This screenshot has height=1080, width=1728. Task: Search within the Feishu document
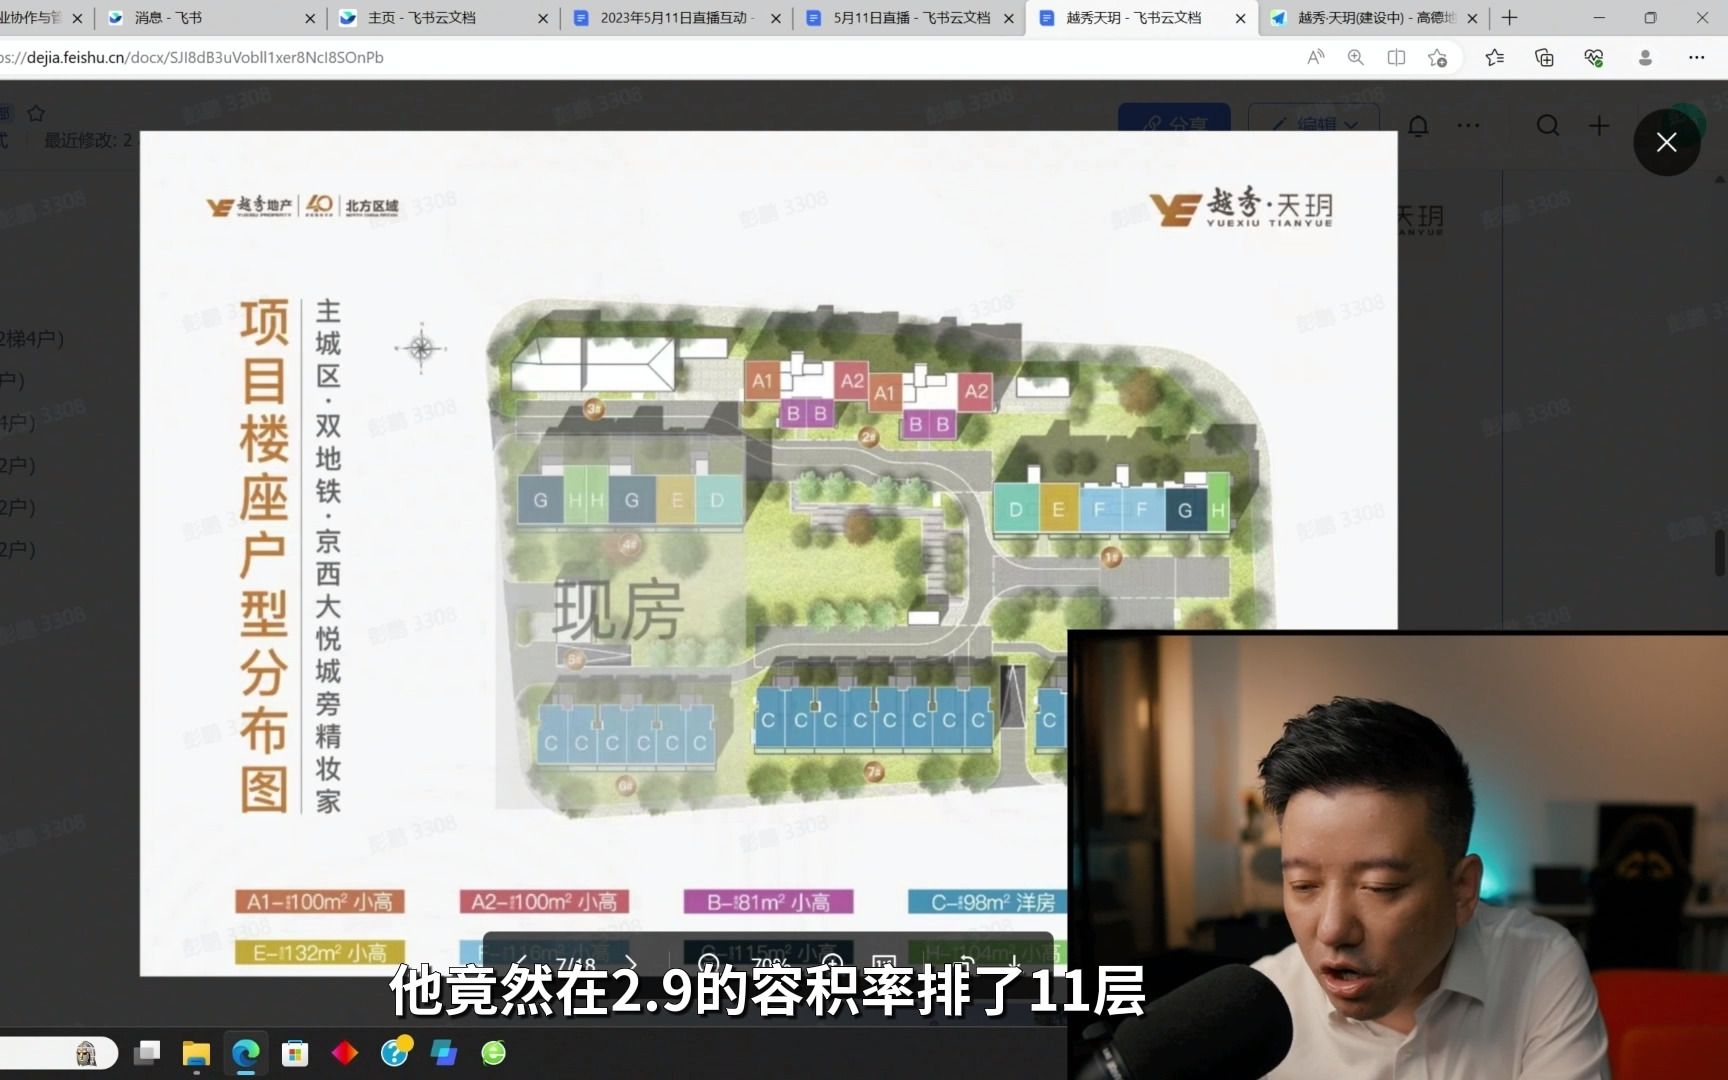coord(1548,126)
